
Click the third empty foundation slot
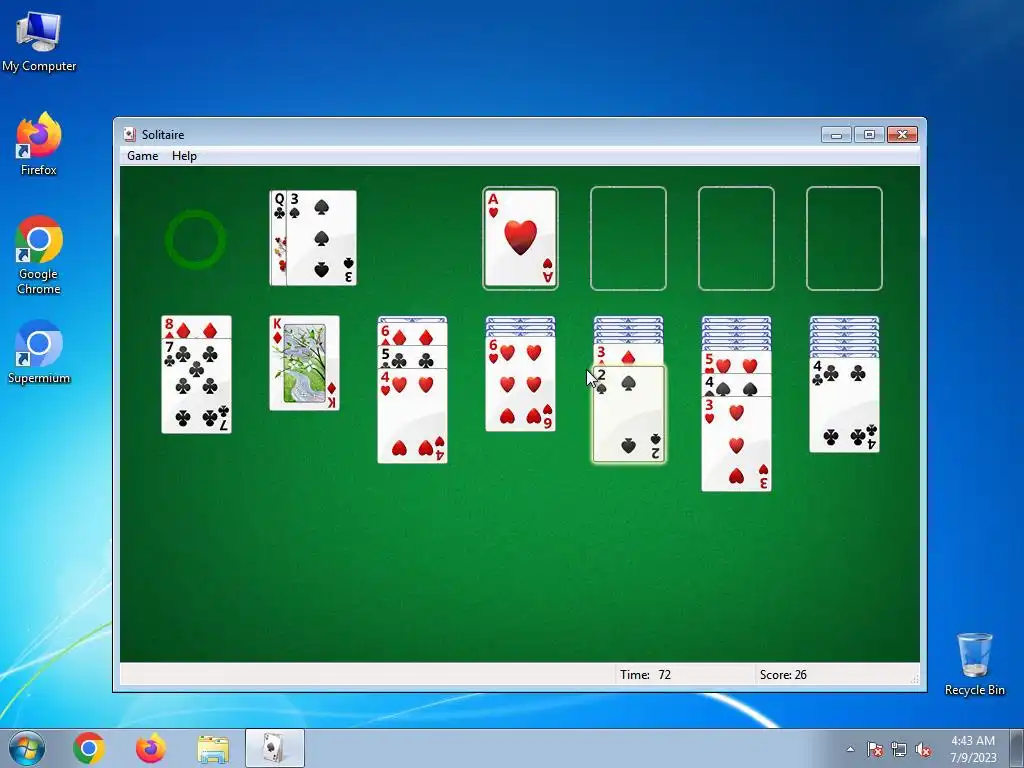pos(736,238)
